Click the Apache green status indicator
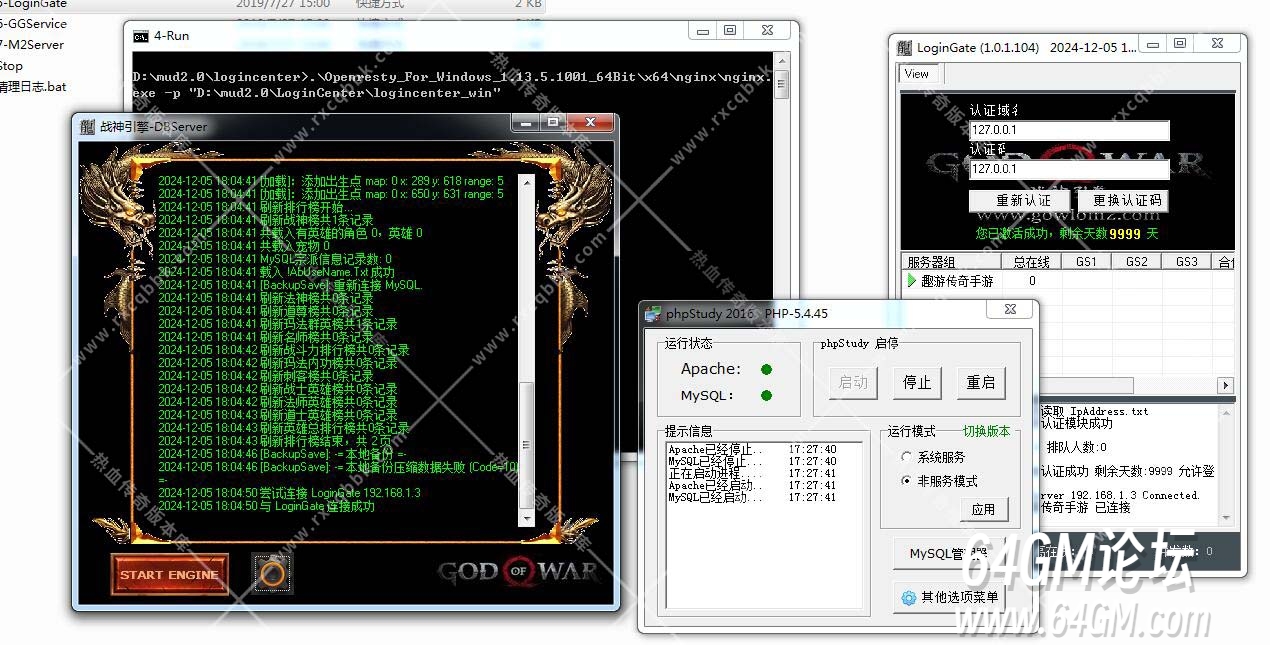The image size is (1270, 645). click(x=766, y=369)
